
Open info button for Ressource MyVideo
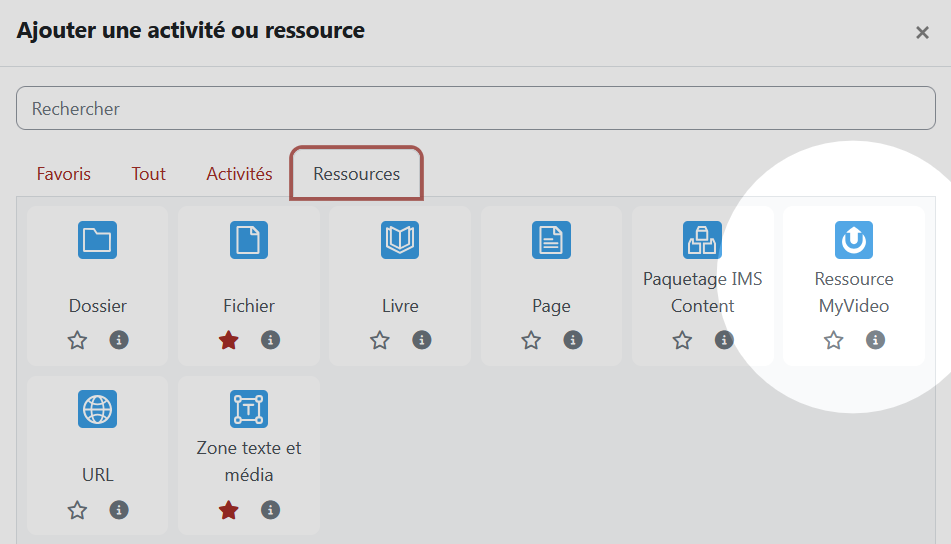(x=875, y=340)
